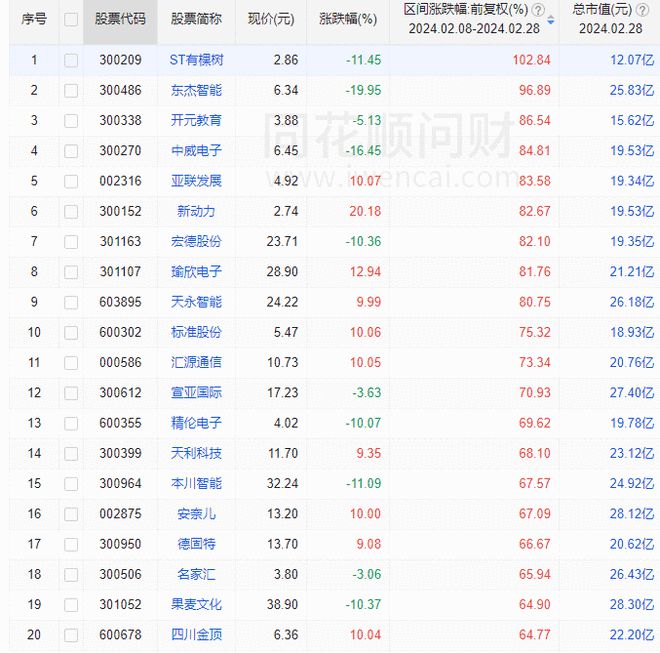660x653 pixels.
Task: Open help icon next to 区间涨跌幅 header
Action: click(x=538, y=10)
